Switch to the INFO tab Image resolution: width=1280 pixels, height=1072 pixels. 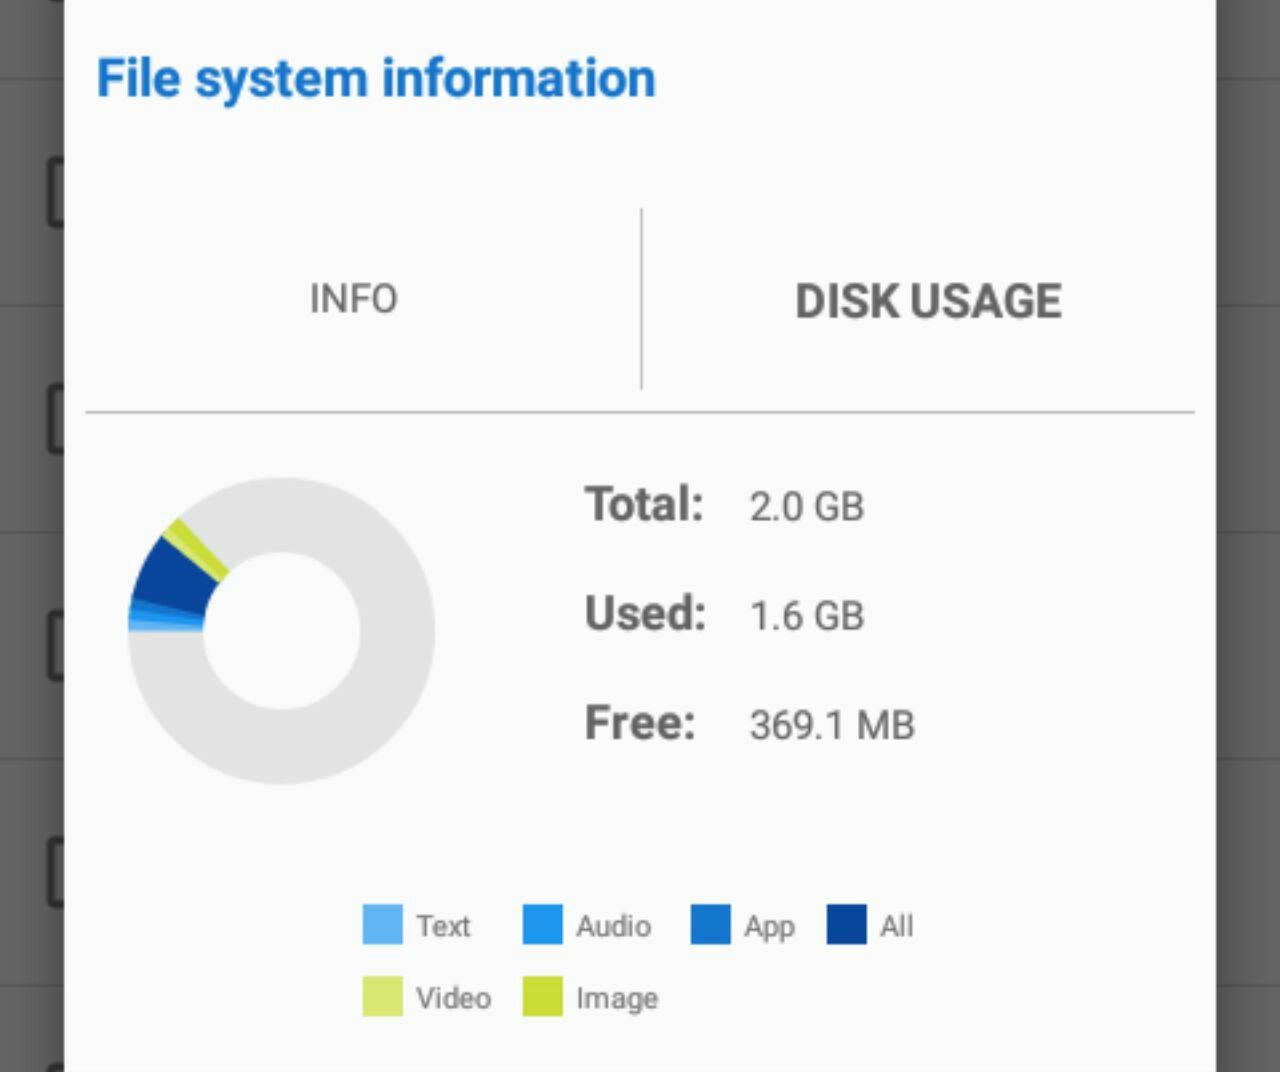353,299
